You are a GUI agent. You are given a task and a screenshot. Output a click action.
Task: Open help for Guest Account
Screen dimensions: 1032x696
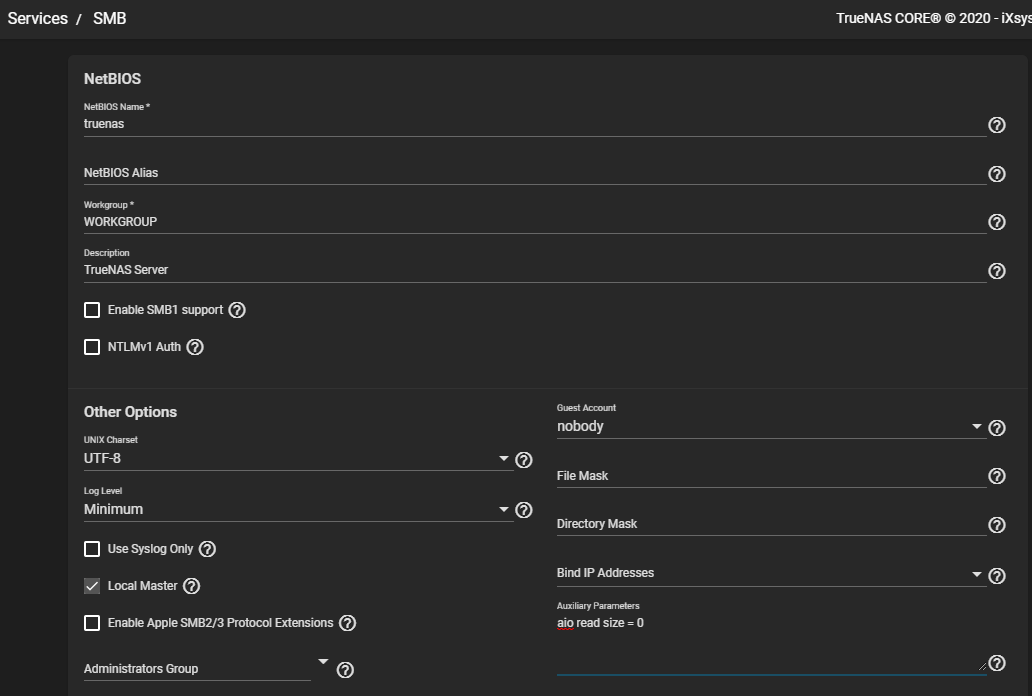[996, 428]
